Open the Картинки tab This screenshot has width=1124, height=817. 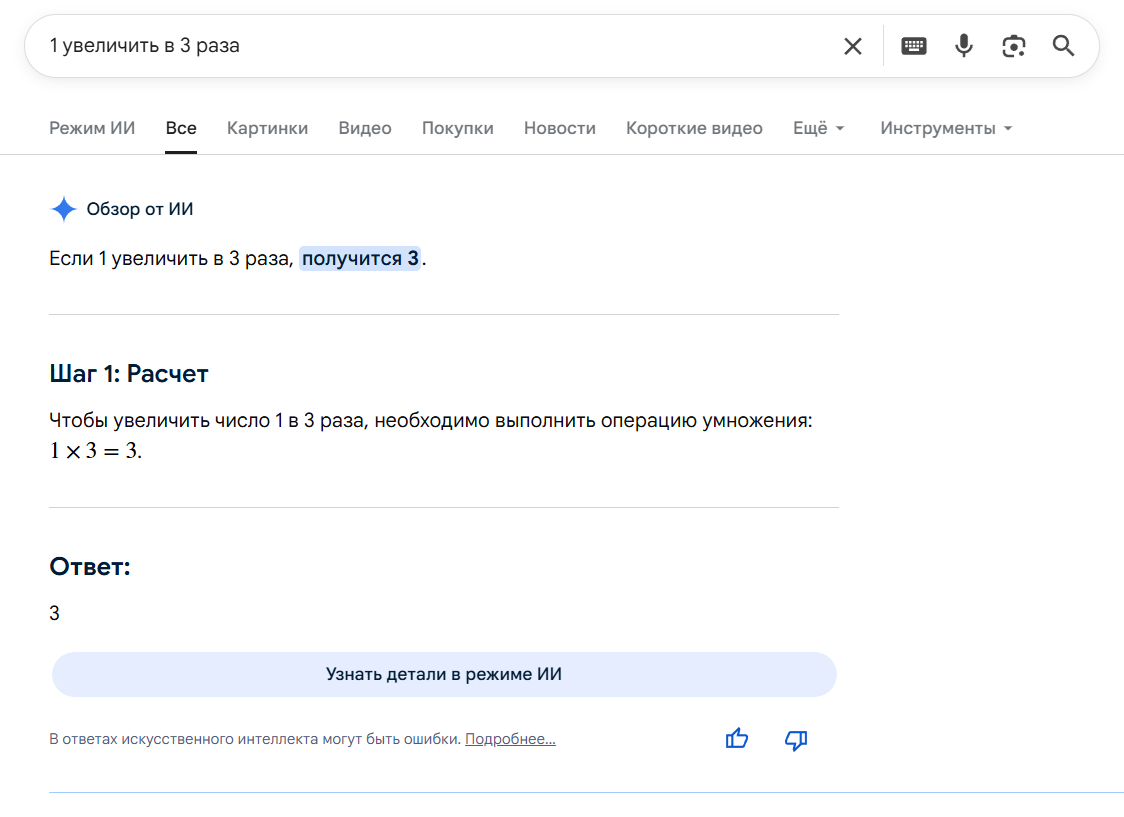point(267,128)
